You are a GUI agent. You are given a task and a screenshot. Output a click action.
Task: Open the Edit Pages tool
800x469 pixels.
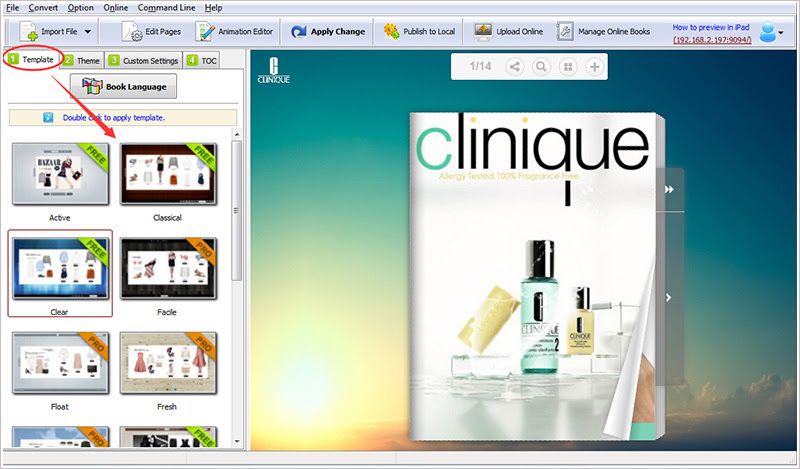pyautogui.click(x=151, y=32)
